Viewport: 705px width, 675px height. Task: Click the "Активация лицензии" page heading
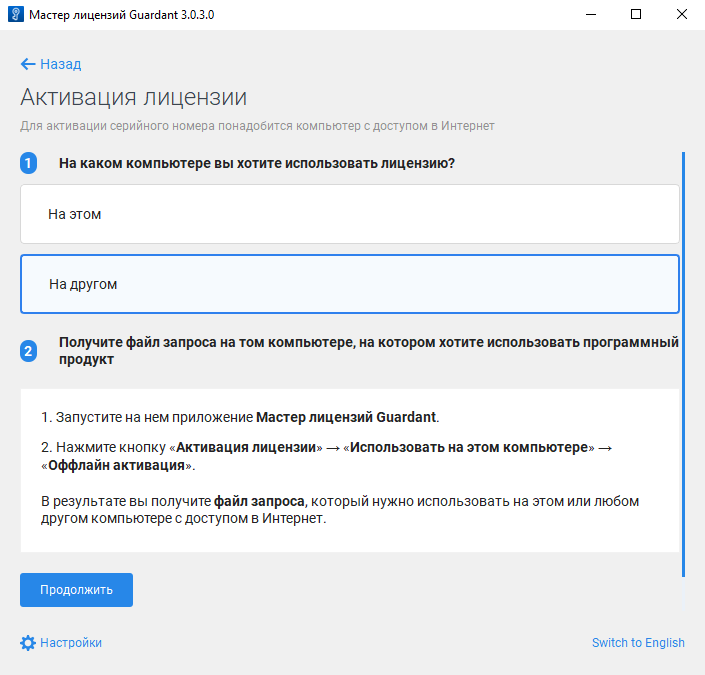(x=133, y=97)
